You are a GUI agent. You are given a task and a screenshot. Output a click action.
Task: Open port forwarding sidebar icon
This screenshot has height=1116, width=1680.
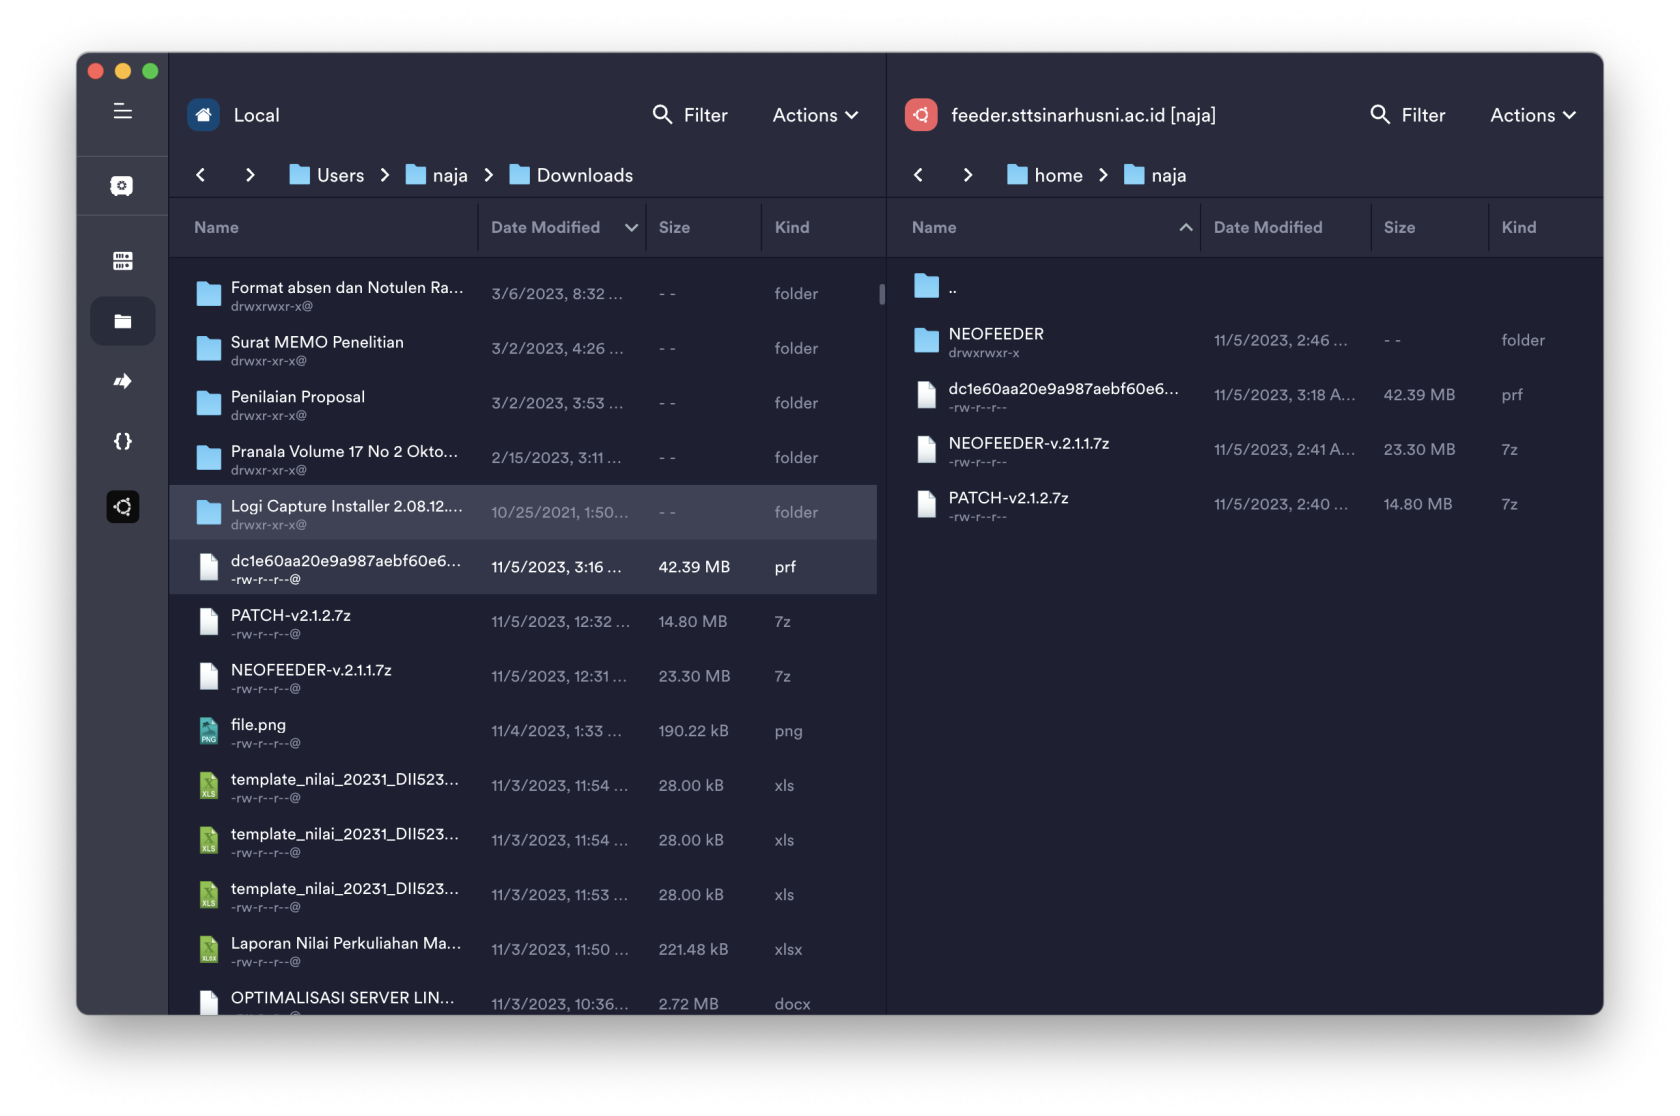(122, 381)
